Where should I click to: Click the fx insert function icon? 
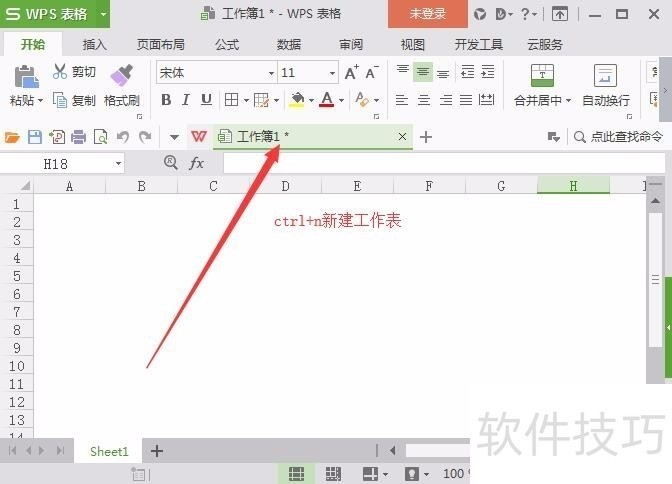[197, 163]
